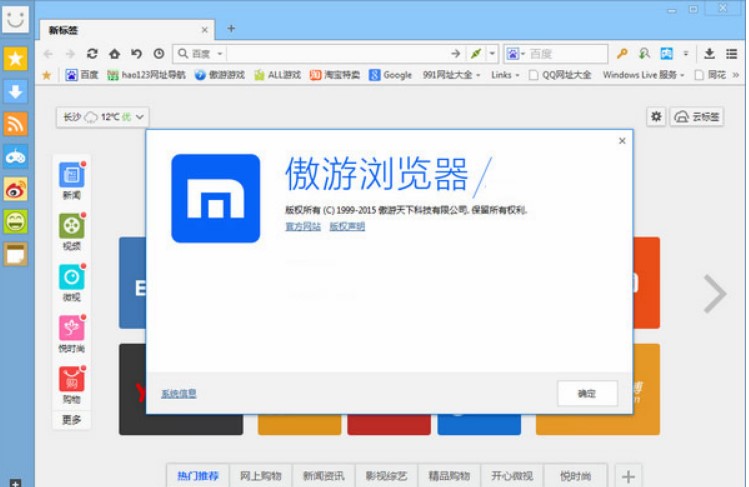Go to the home page icon
The width and height of the screenshot is (749, 487).
pyautogui.click(x=115, y=54)
